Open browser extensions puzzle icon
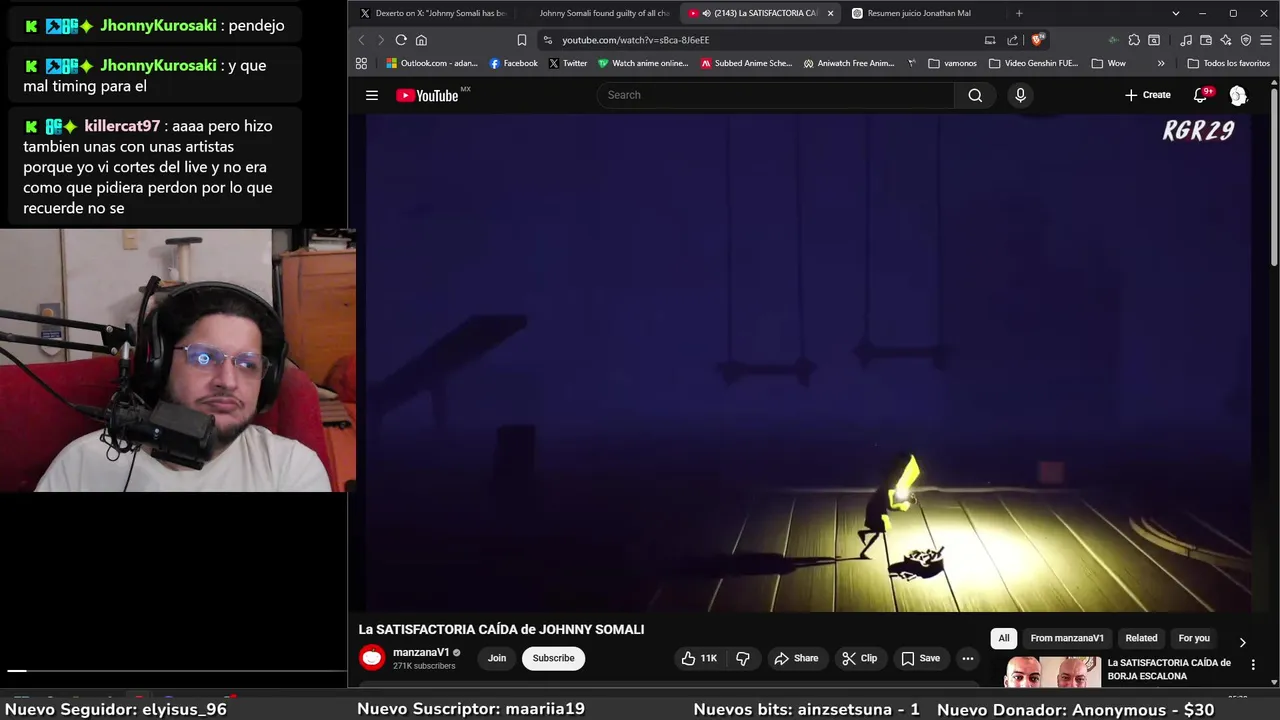 (x=1134, y=40)
